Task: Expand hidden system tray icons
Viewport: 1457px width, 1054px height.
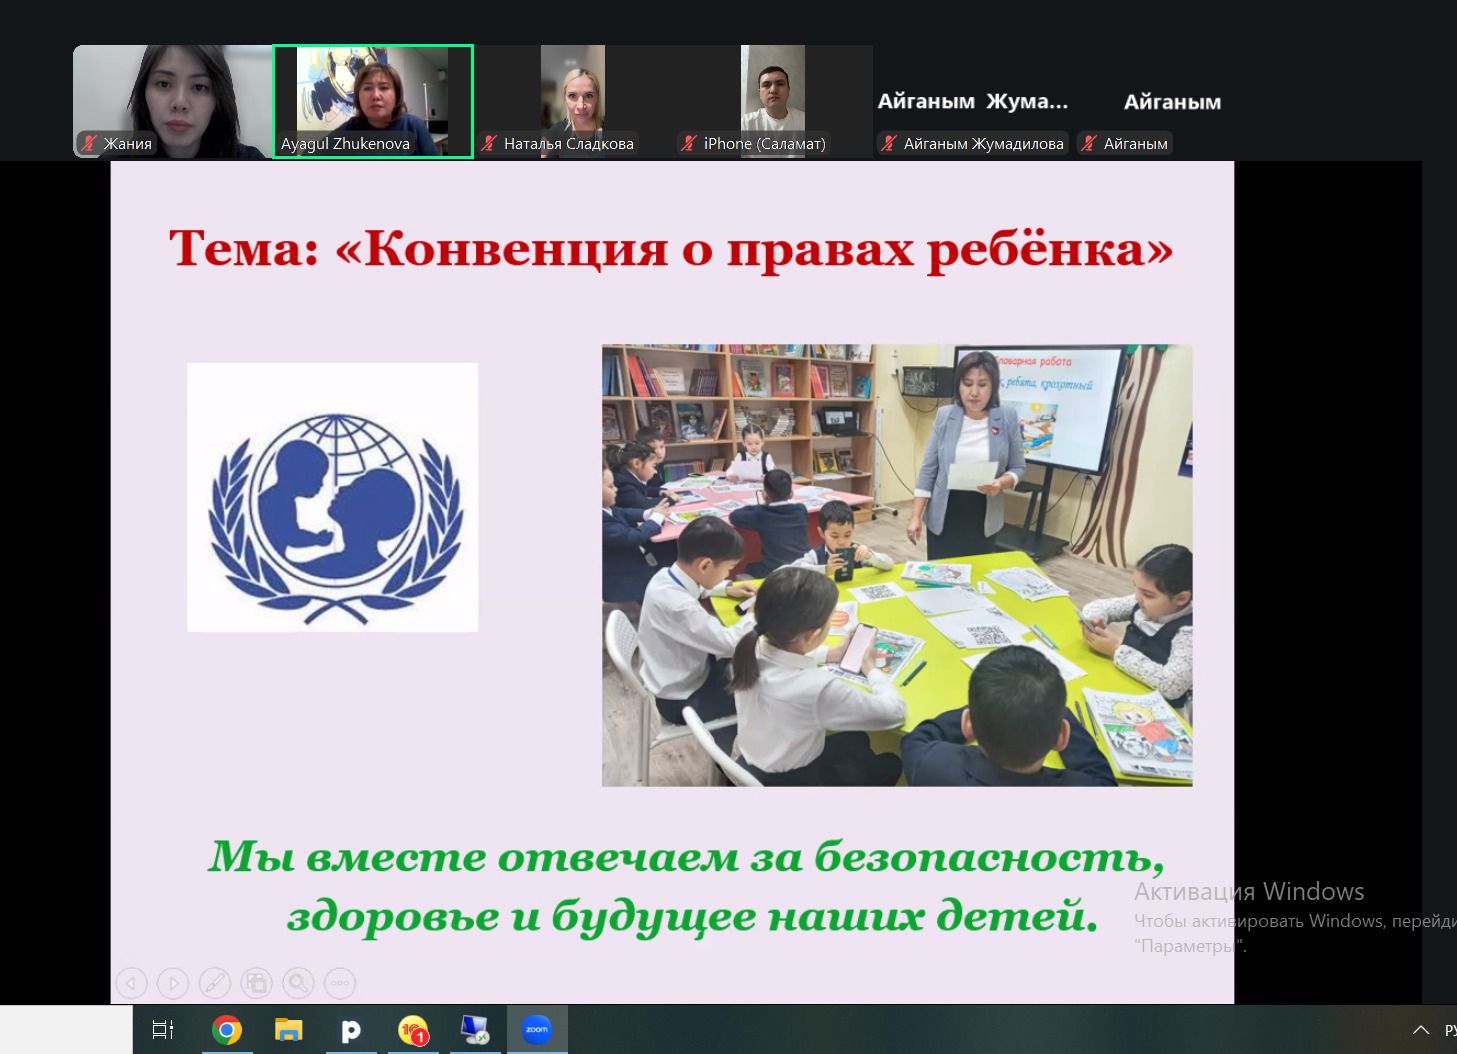Action: coord(1420,1030)
